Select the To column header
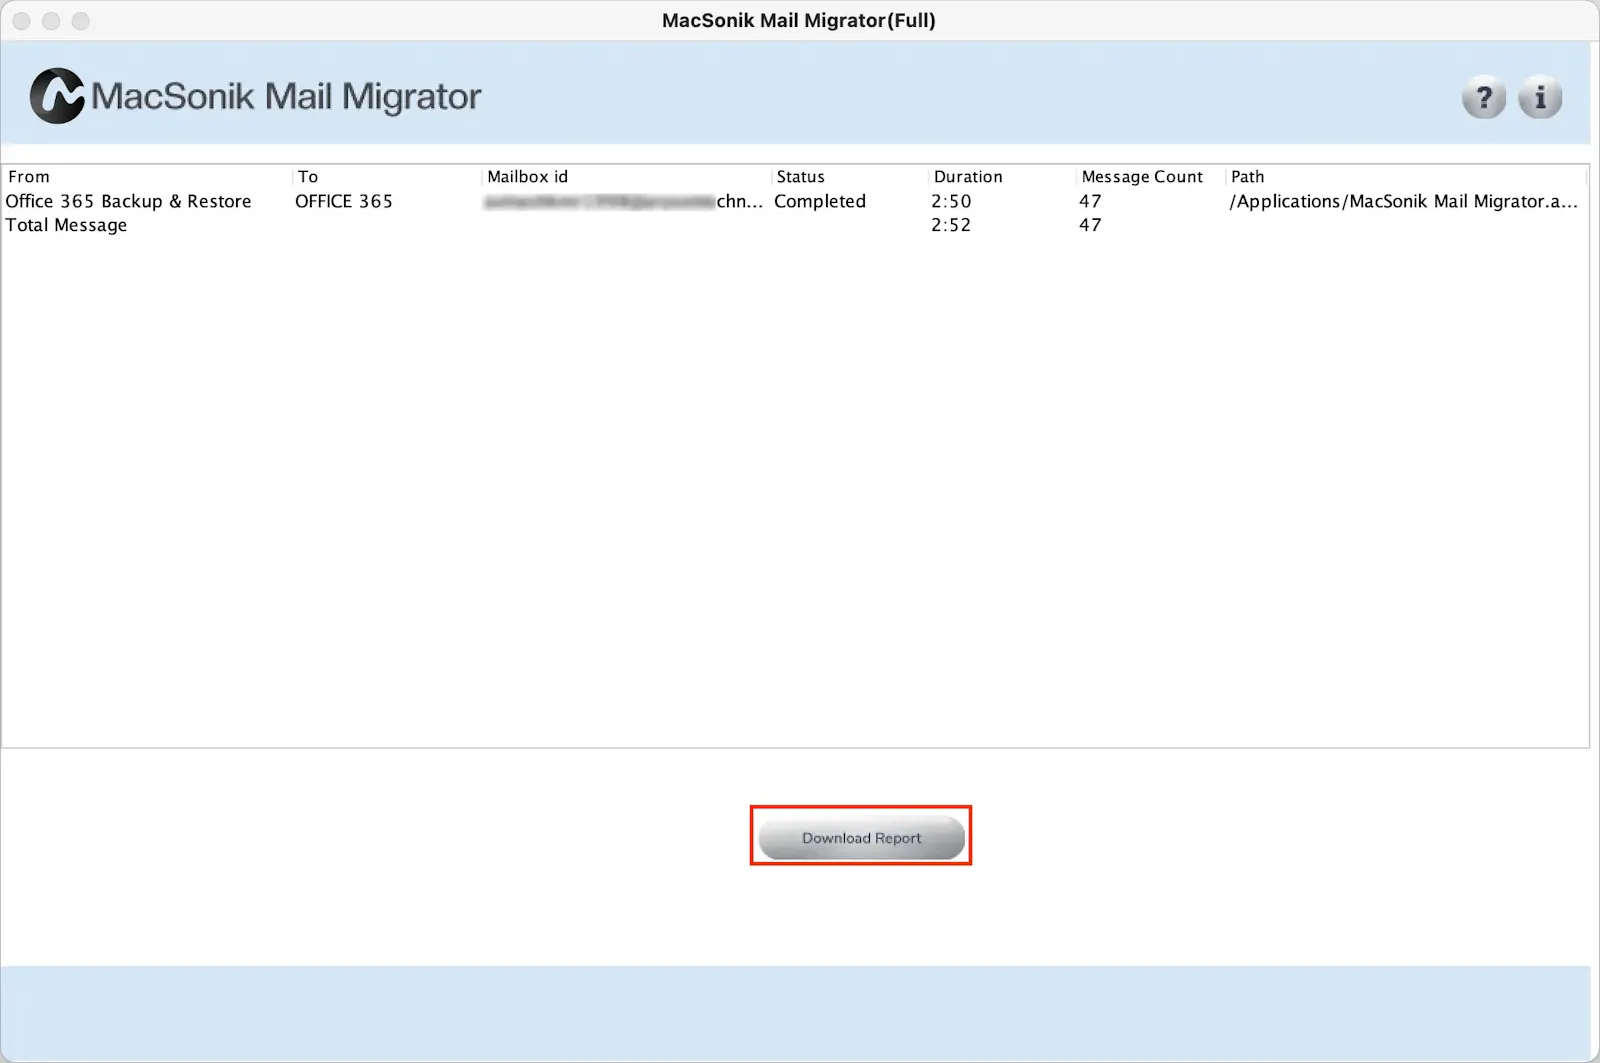Viewport: 1600px width, 1063px height. point(387,176)
